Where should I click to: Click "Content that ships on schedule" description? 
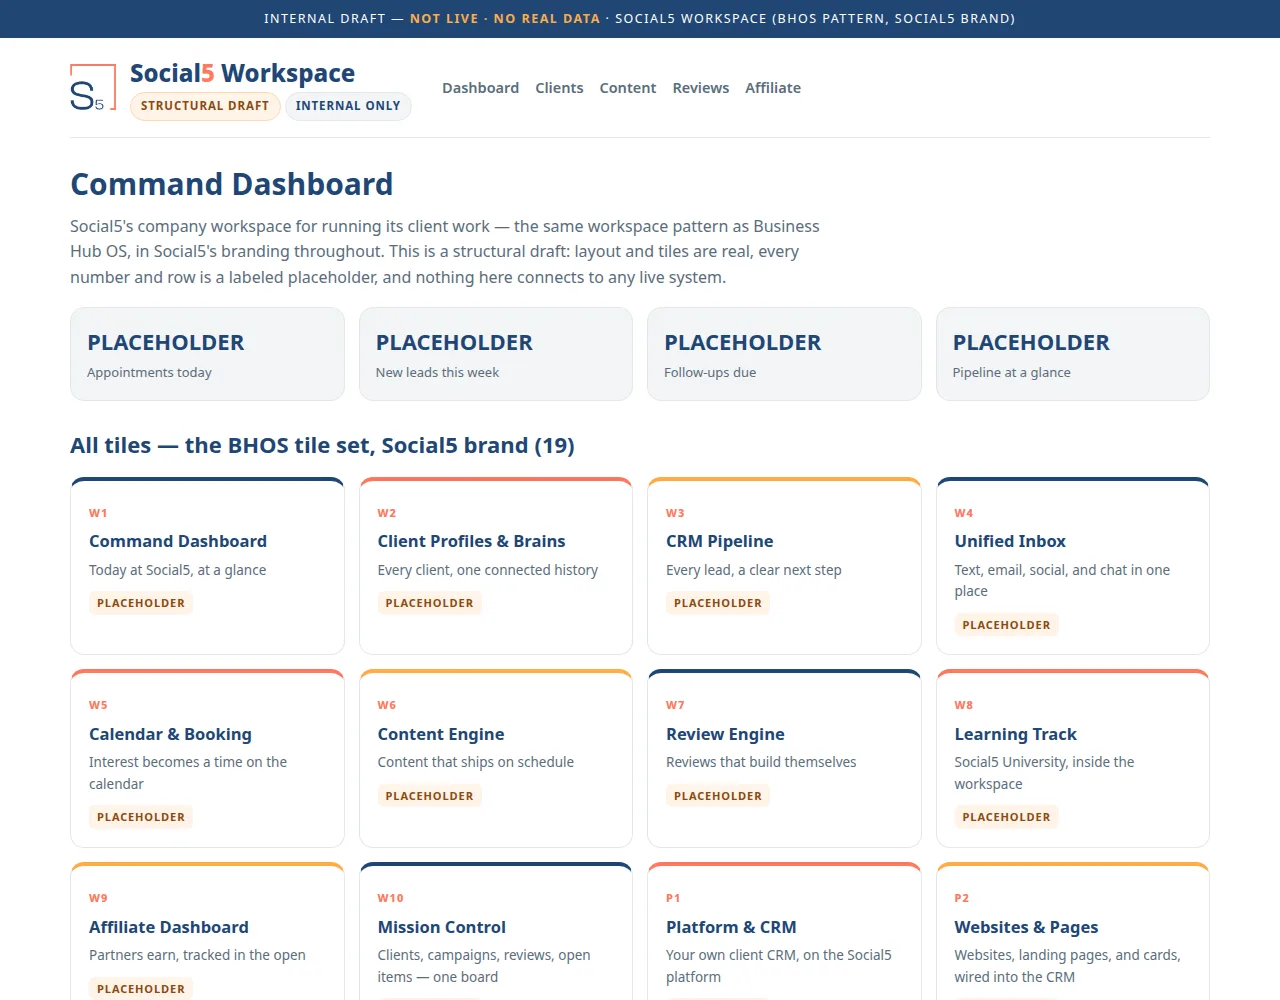[476, 762]
